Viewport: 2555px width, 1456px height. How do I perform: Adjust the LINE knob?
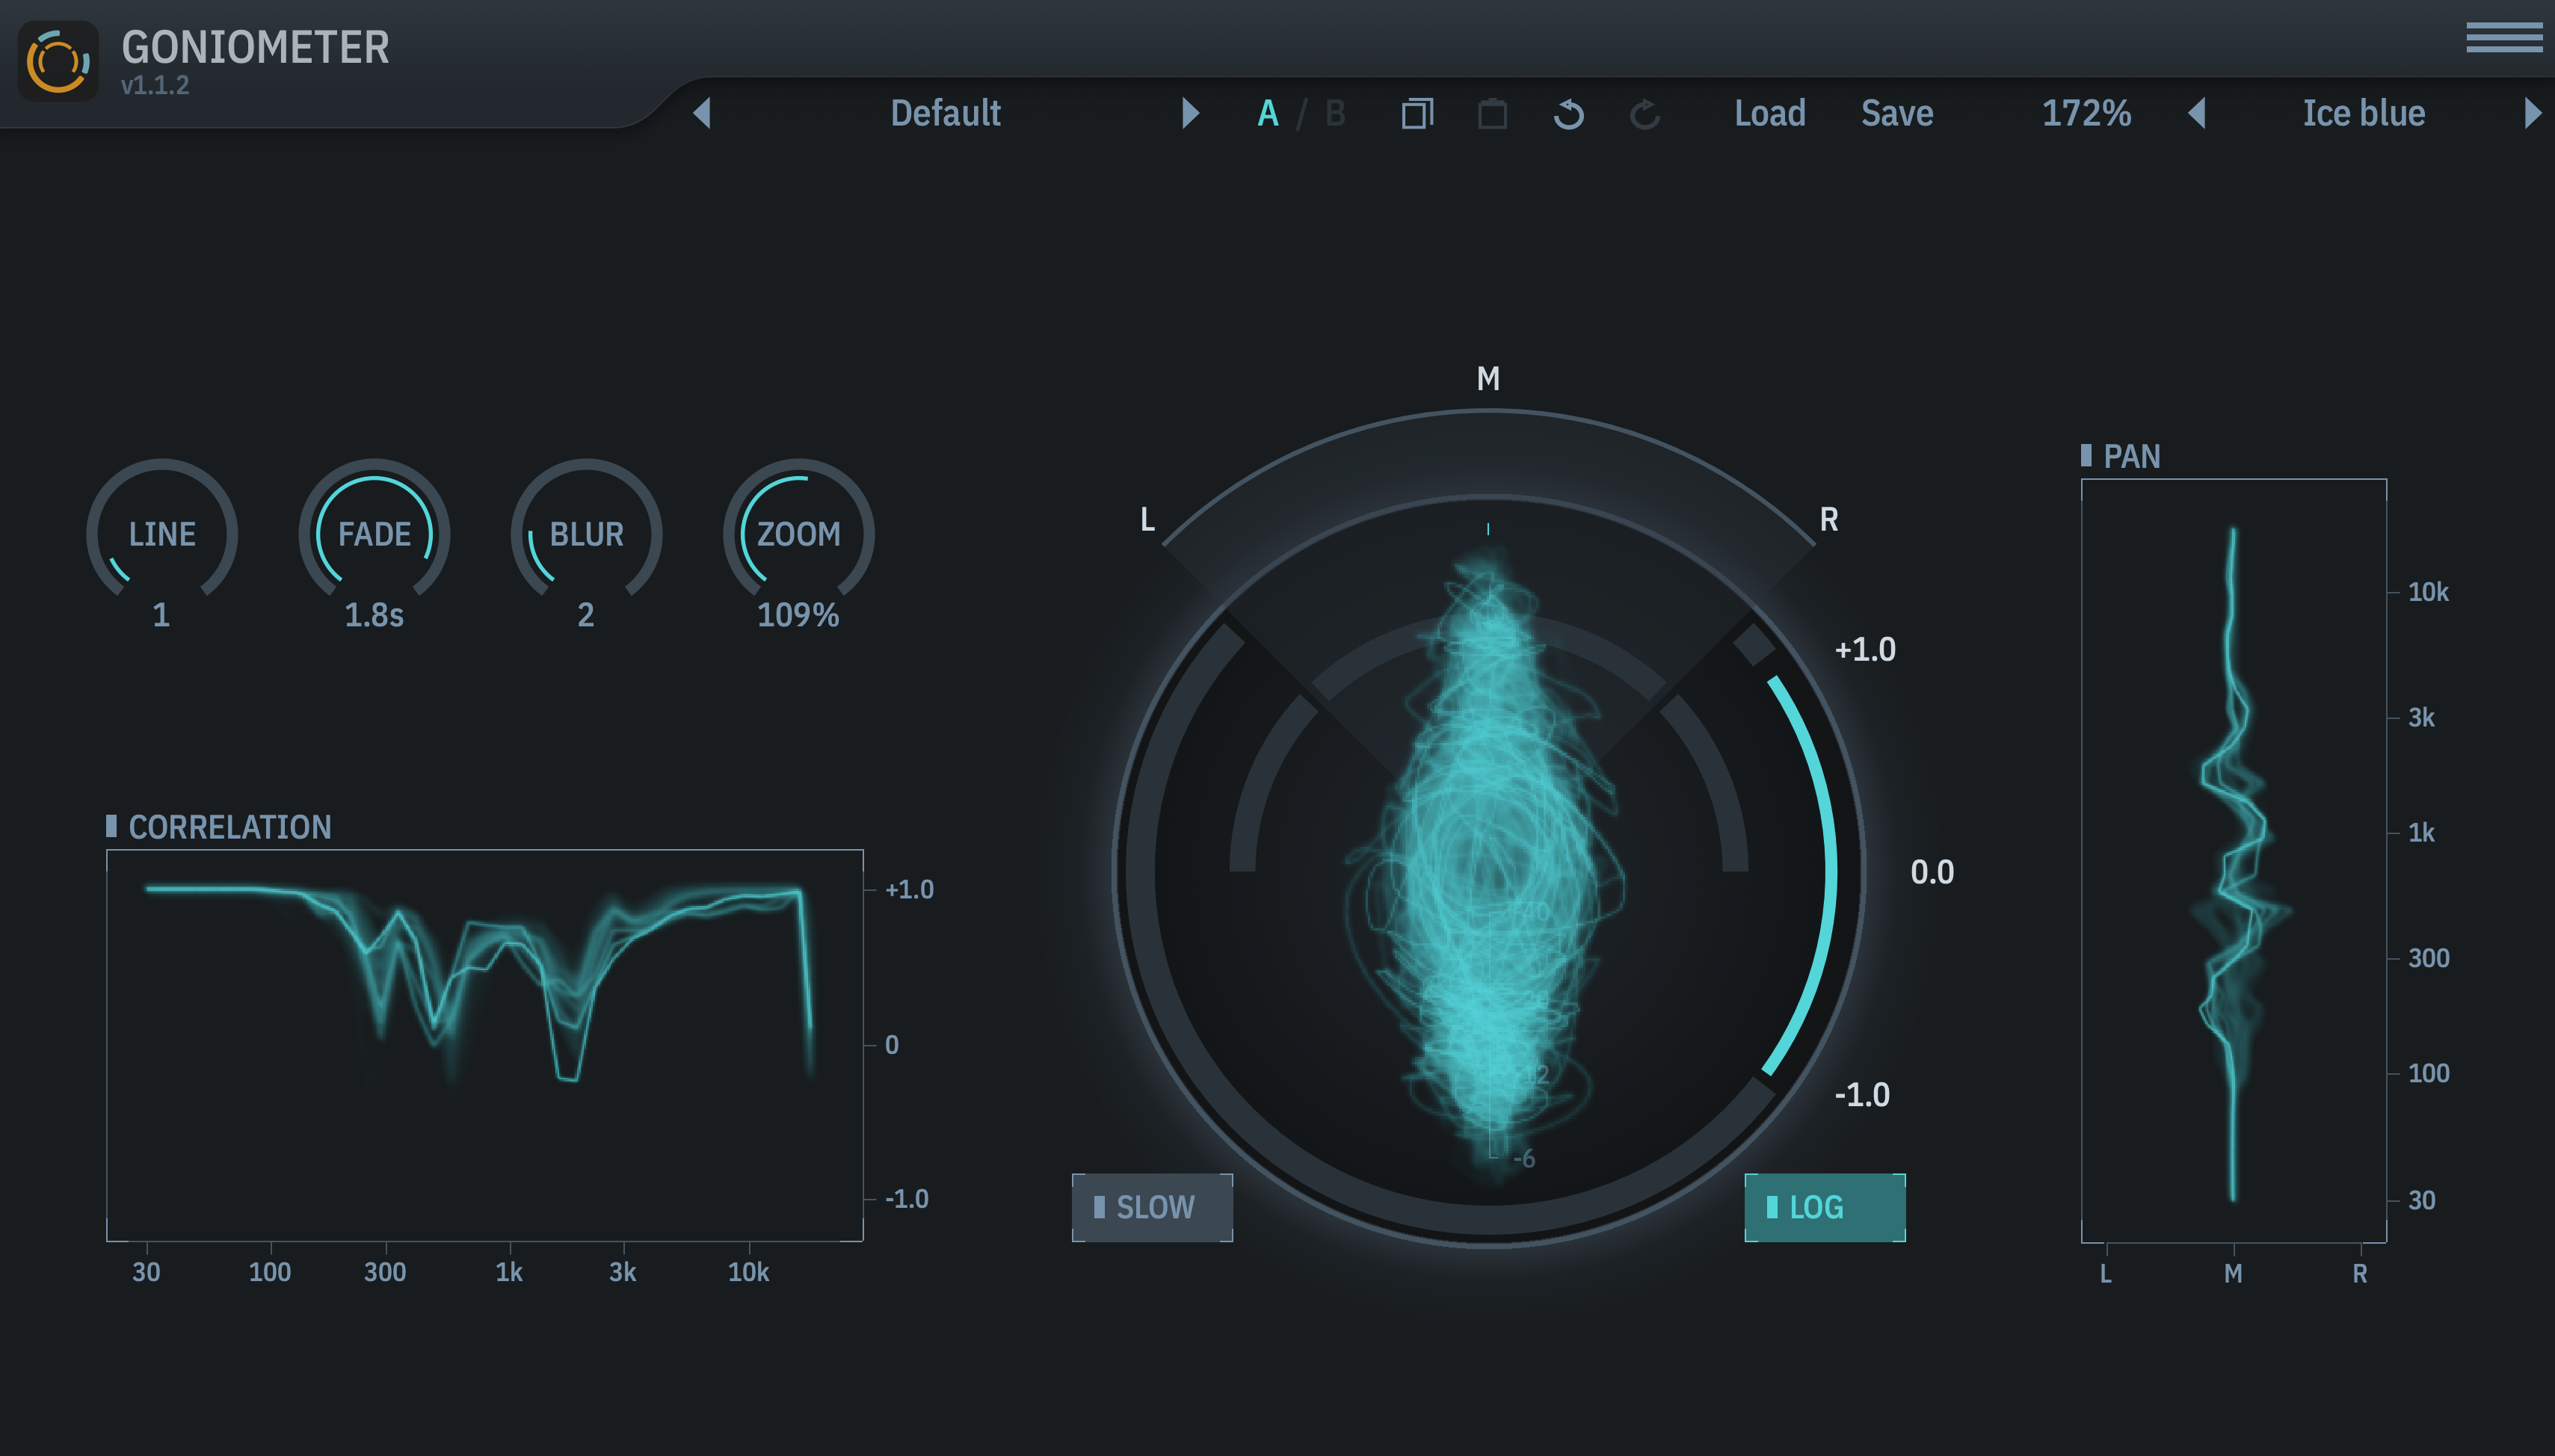click(161, 535)
